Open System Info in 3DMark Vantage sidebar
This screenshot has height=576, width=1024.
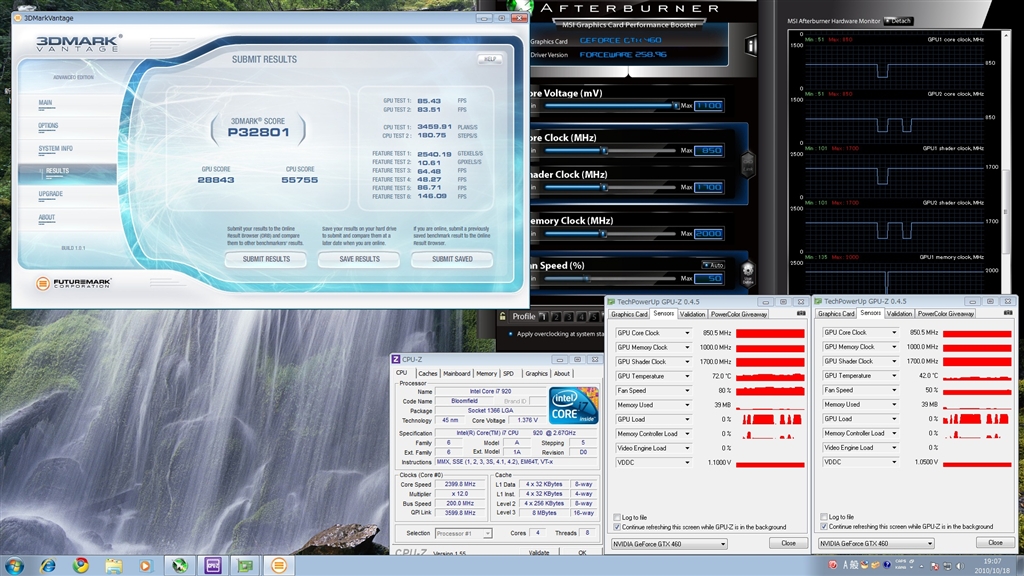coord(56,149)
